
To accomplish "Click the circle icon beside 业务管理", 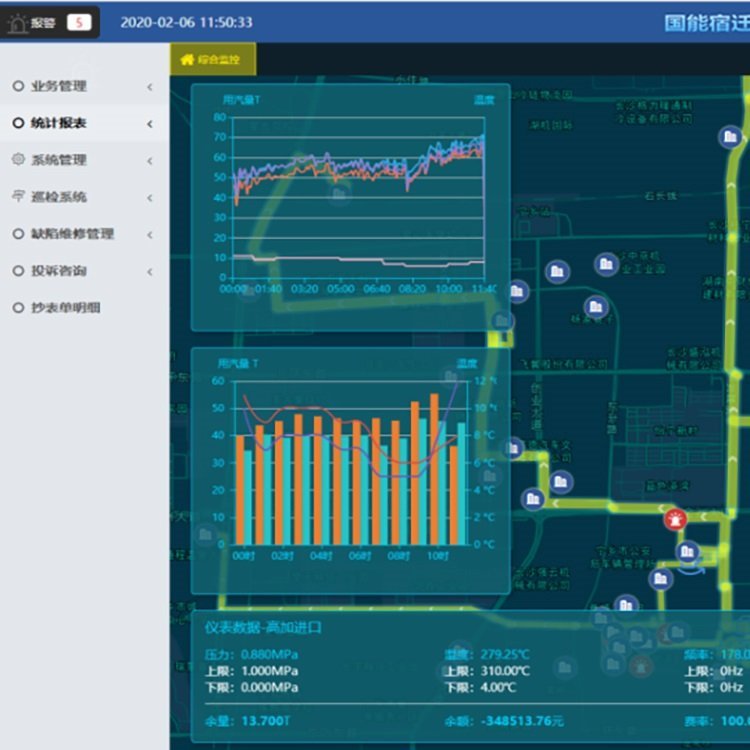I will pyautogui.click(x=18, y=86).
